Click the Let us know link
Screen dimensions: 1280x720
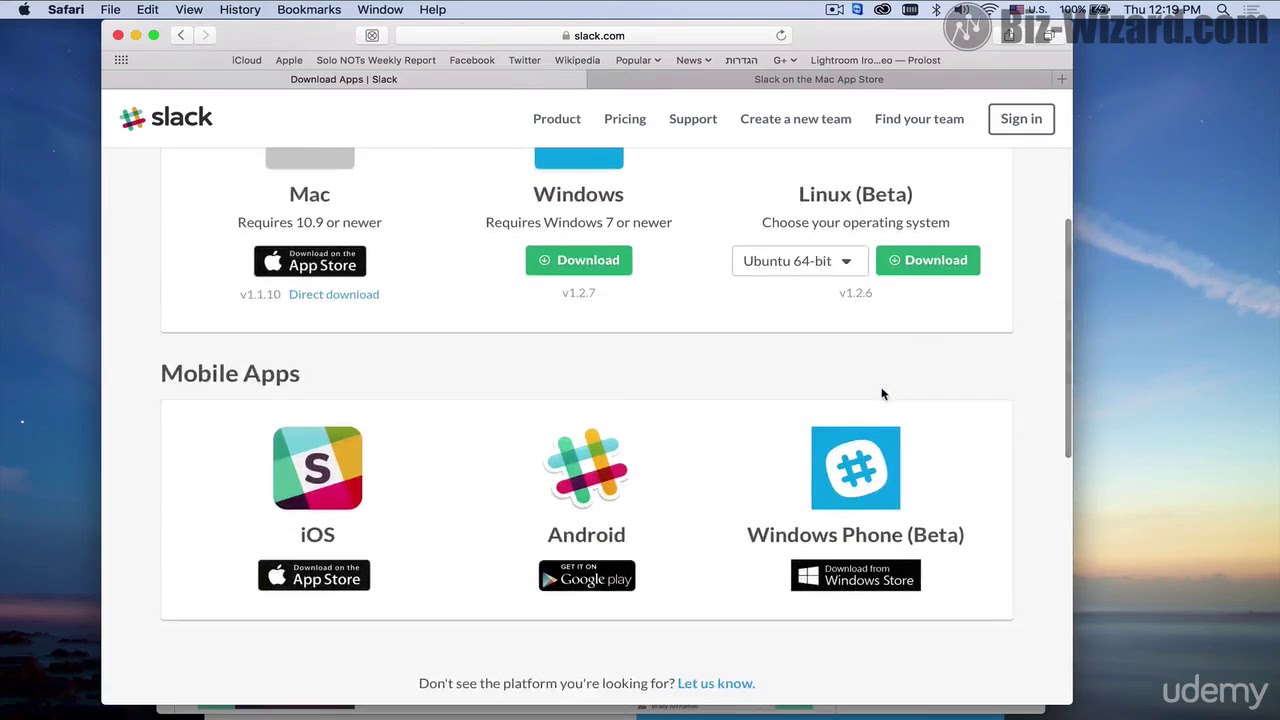click(716, 683)
